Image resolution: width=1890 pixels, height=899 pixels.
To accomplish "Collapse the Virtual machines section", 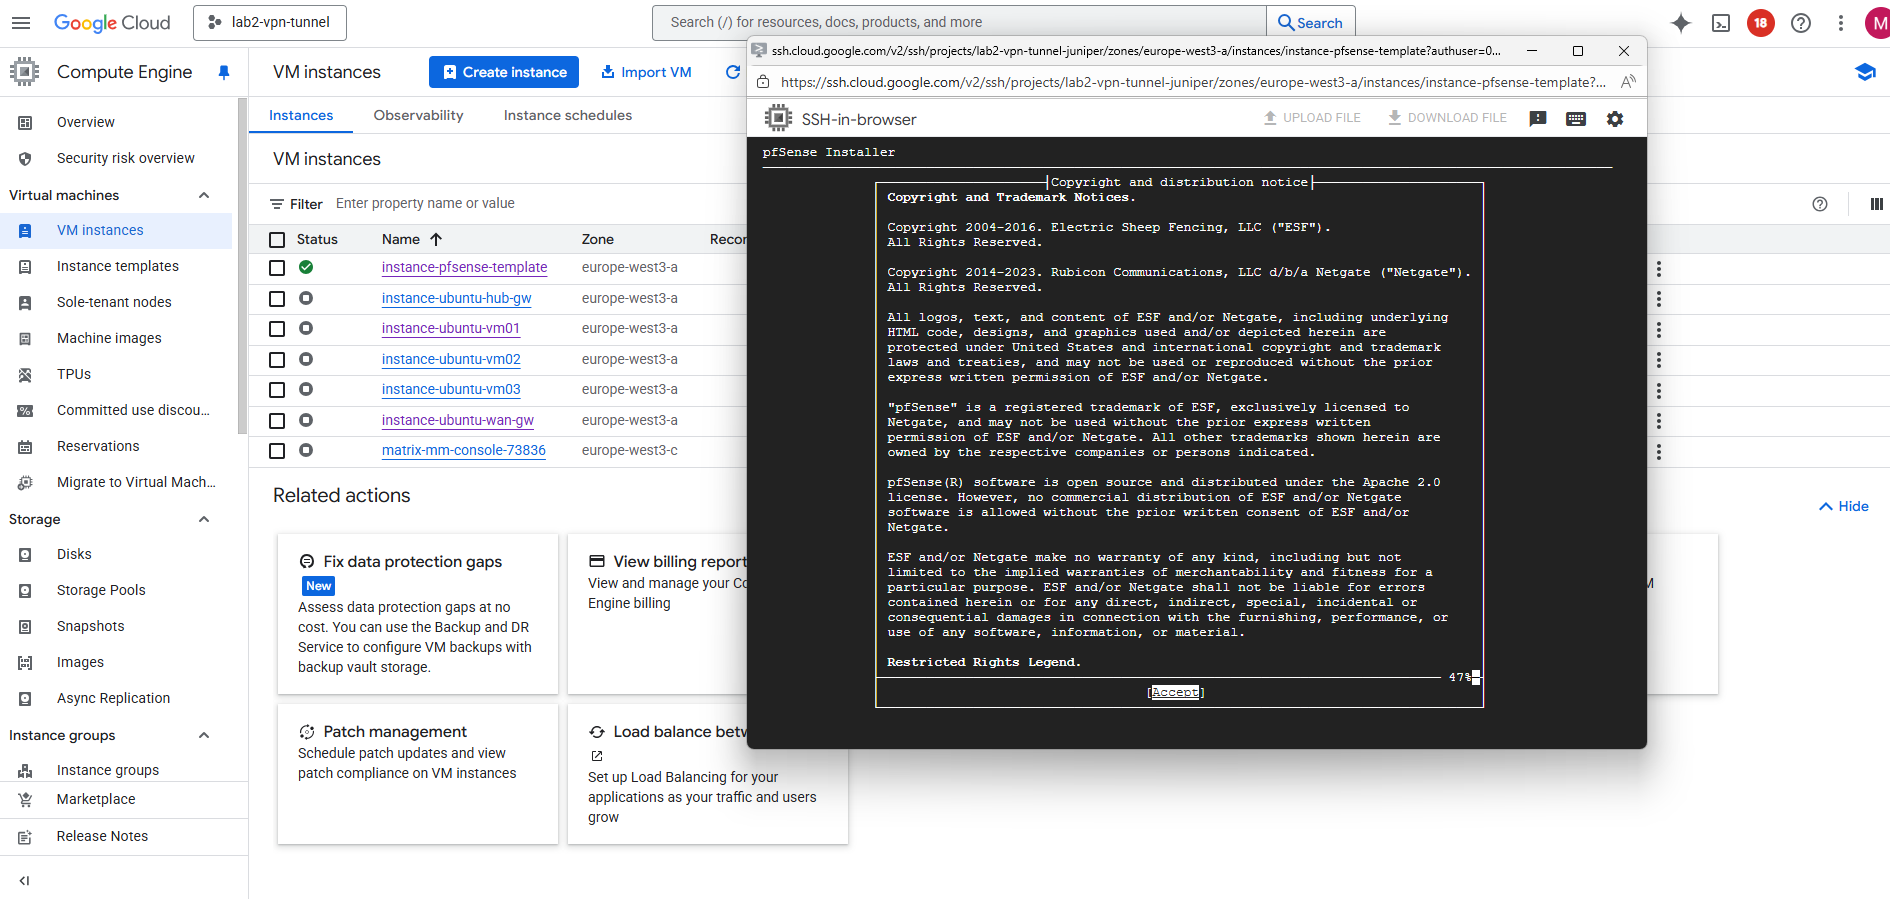I will click(x=204, y=195).
